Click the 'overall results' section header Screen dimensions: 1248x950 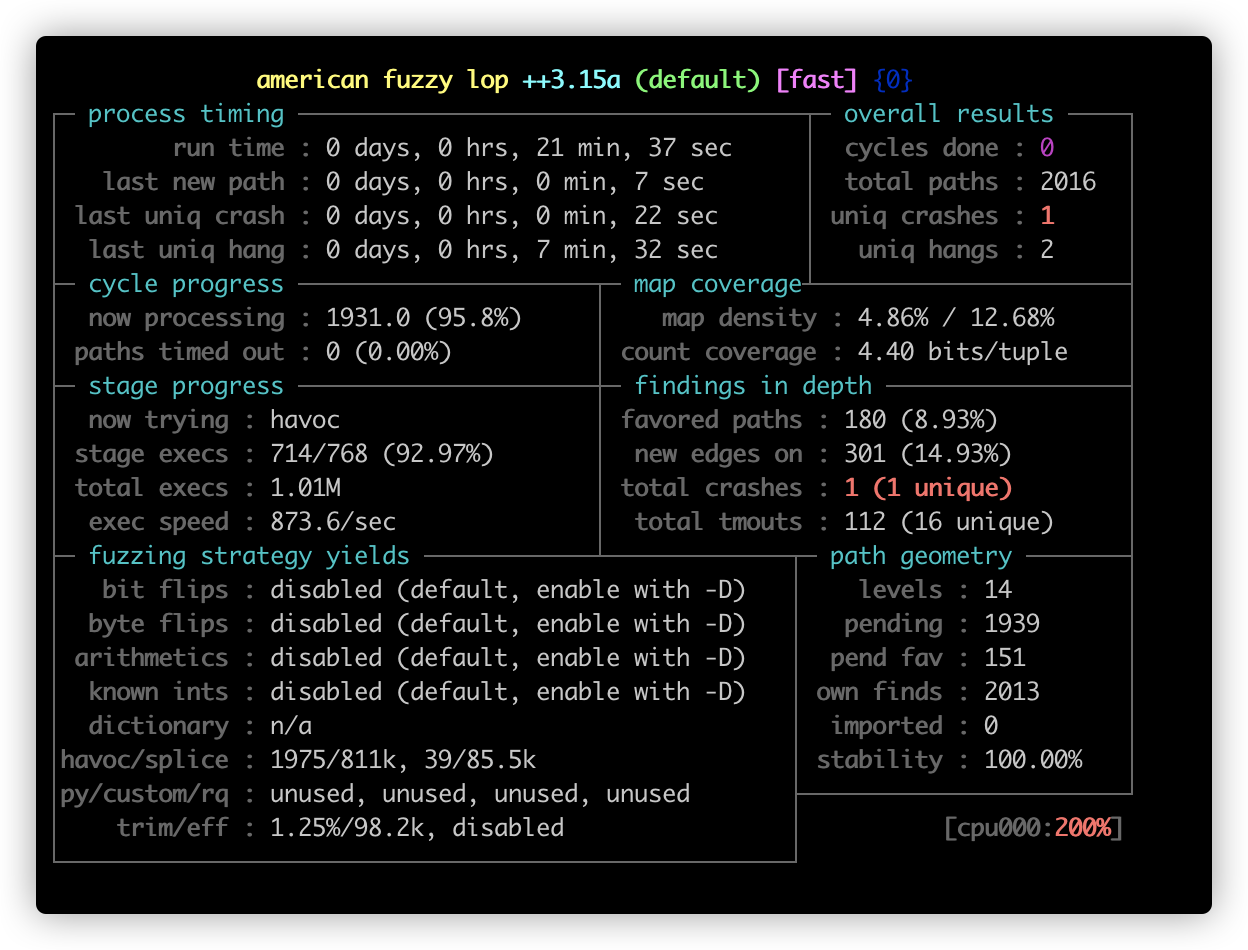point(949,114)
